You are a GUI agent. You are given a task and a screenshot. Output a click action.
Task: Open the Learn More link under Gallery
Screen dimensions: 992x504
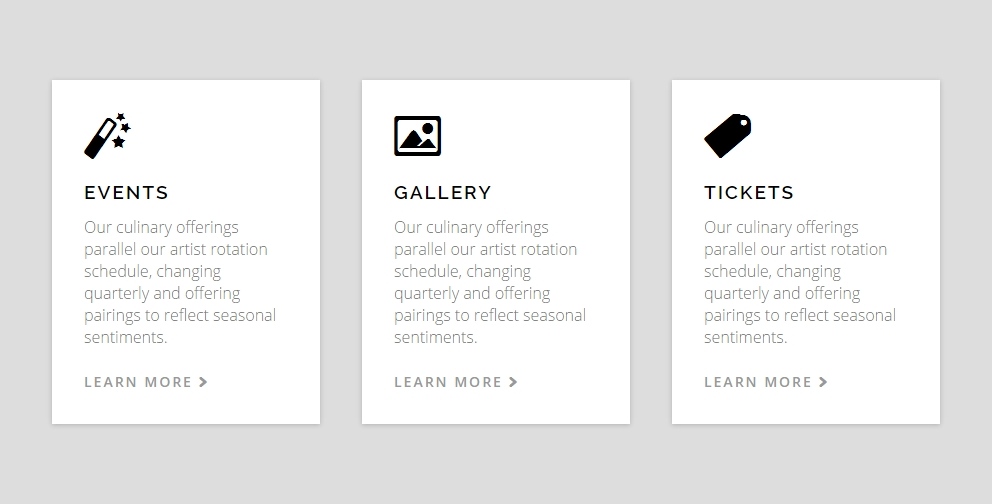click(x=456, y=382)
